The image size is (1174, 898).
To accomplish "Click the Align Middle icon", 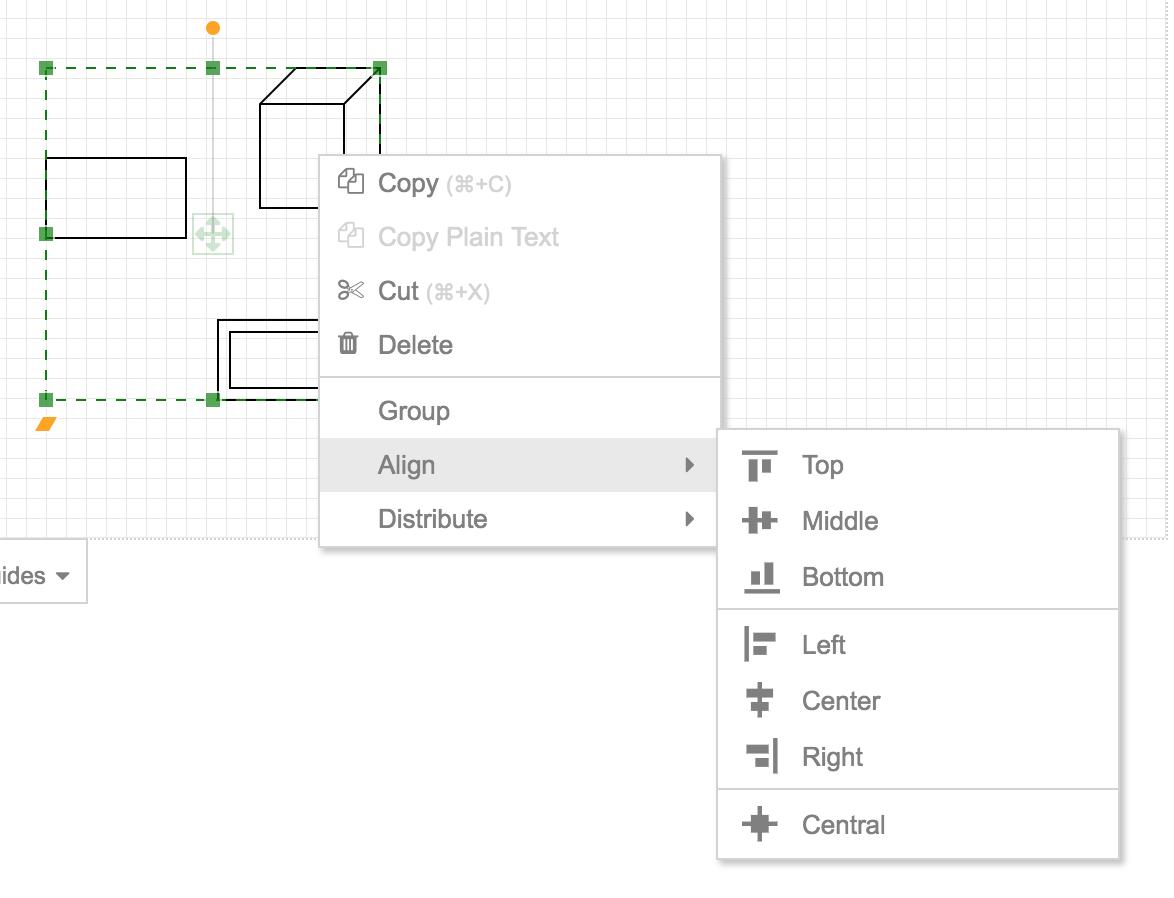I will click(x=760, y=521).
